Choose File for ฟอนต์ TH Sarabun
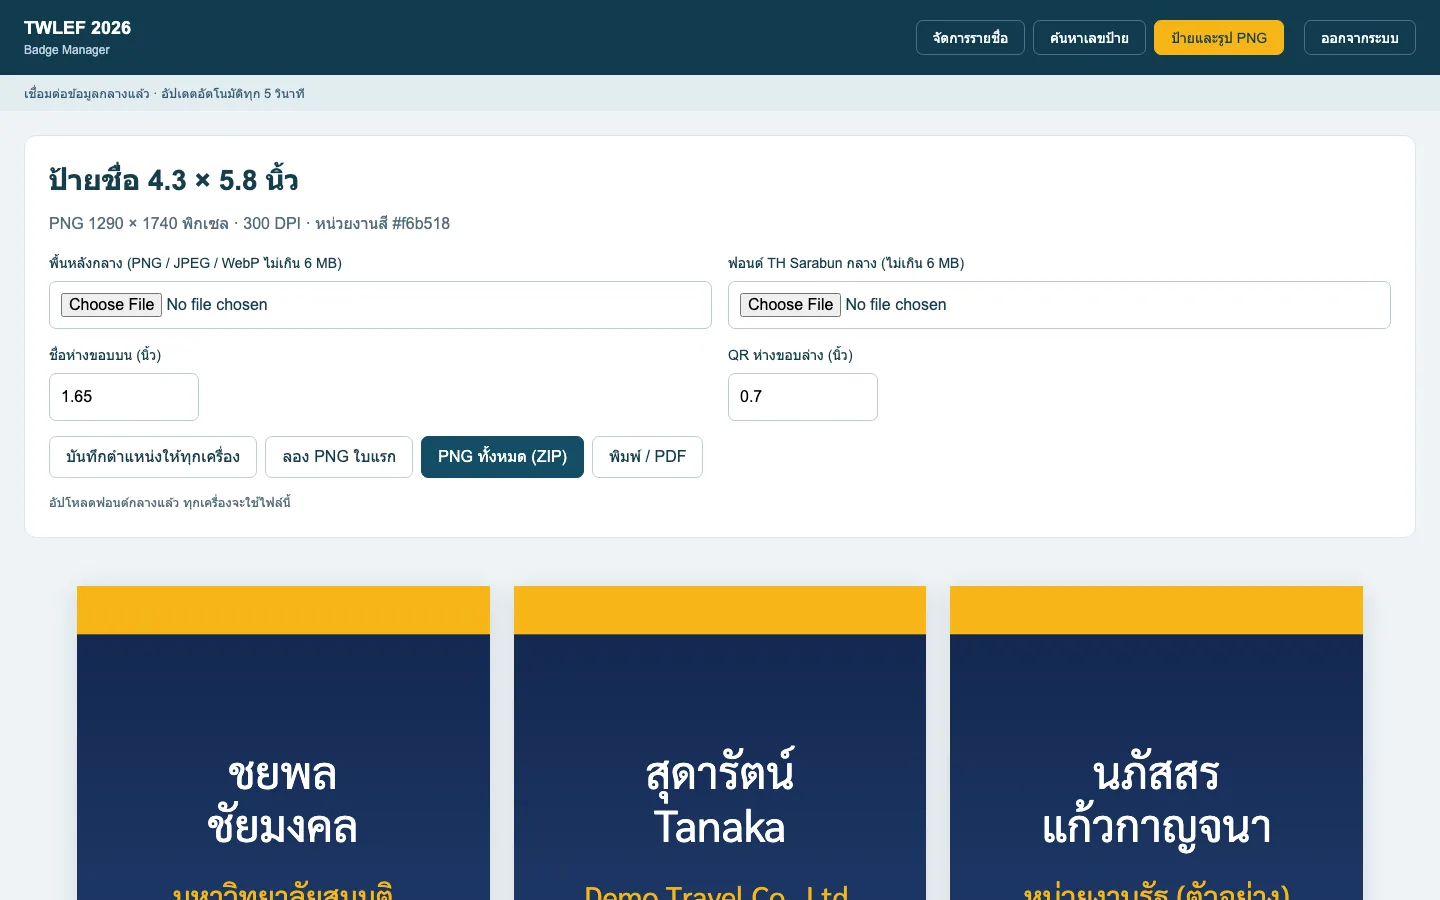This screenshot has width=1440, height=900. click(790, 305)
